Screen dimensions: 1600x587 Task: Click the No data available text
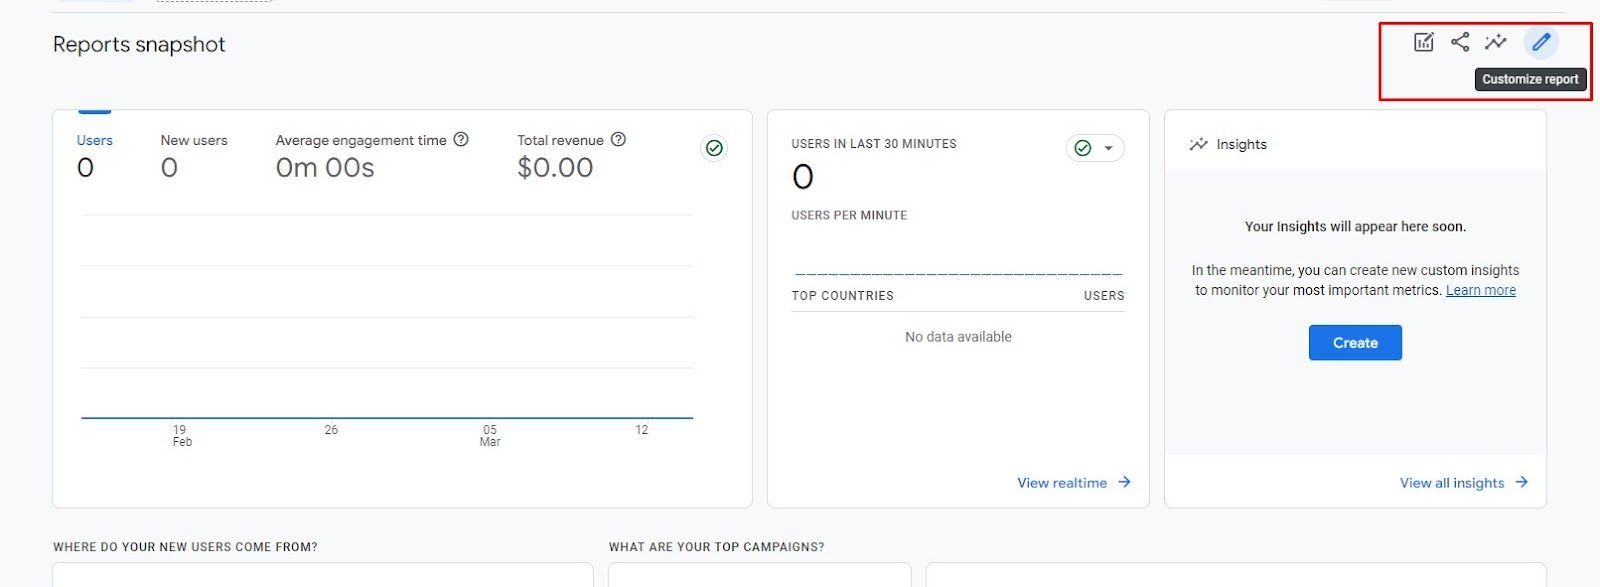958,337
